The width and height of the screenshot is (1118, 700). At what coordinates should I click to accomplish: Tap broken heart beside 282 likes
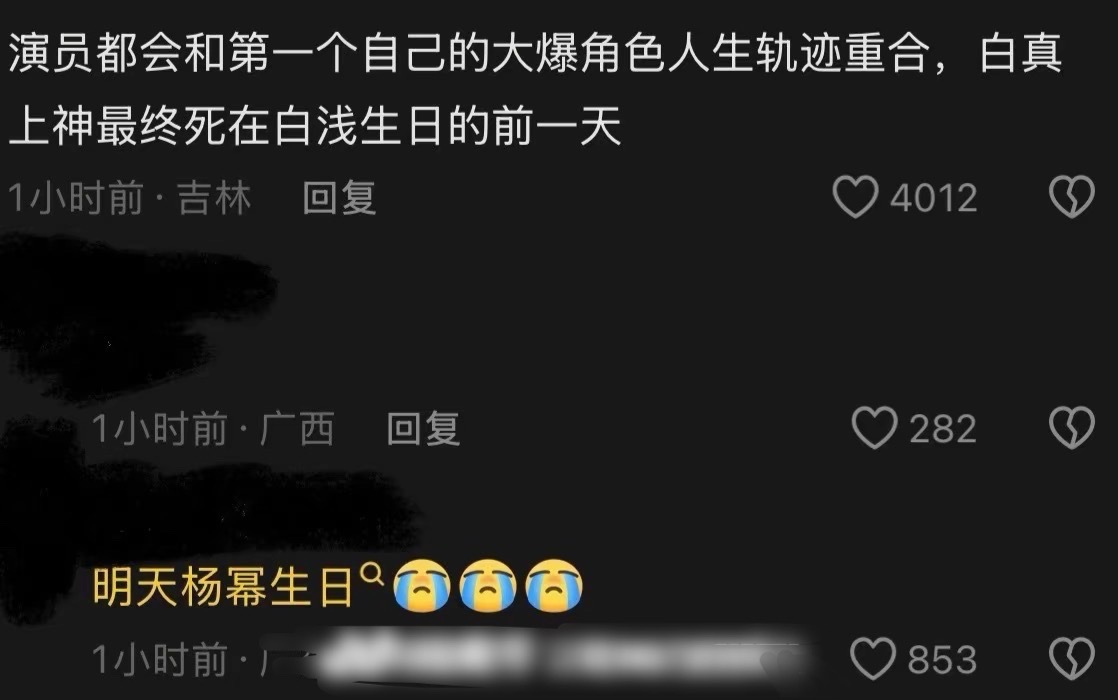1071,428
